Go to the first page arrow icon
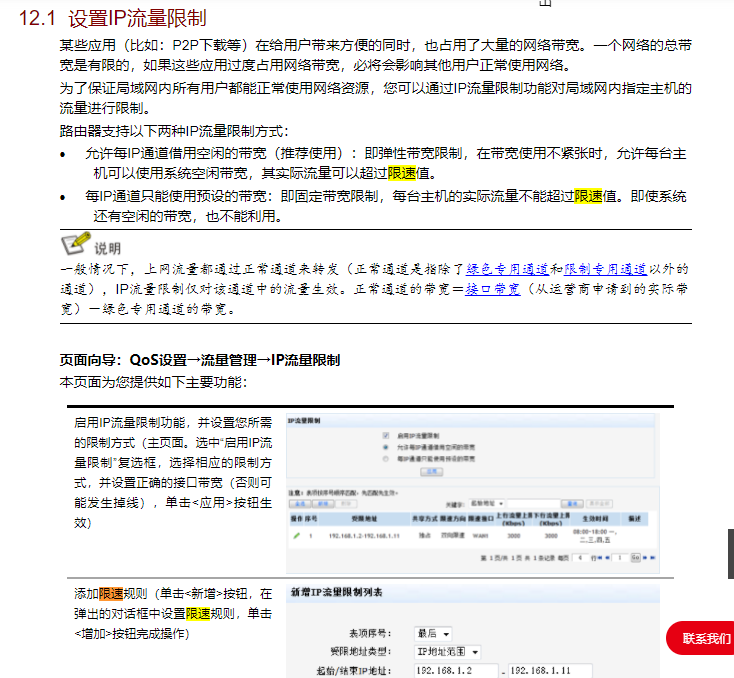The height and width of the screenshot is (678, 734). 599,558
